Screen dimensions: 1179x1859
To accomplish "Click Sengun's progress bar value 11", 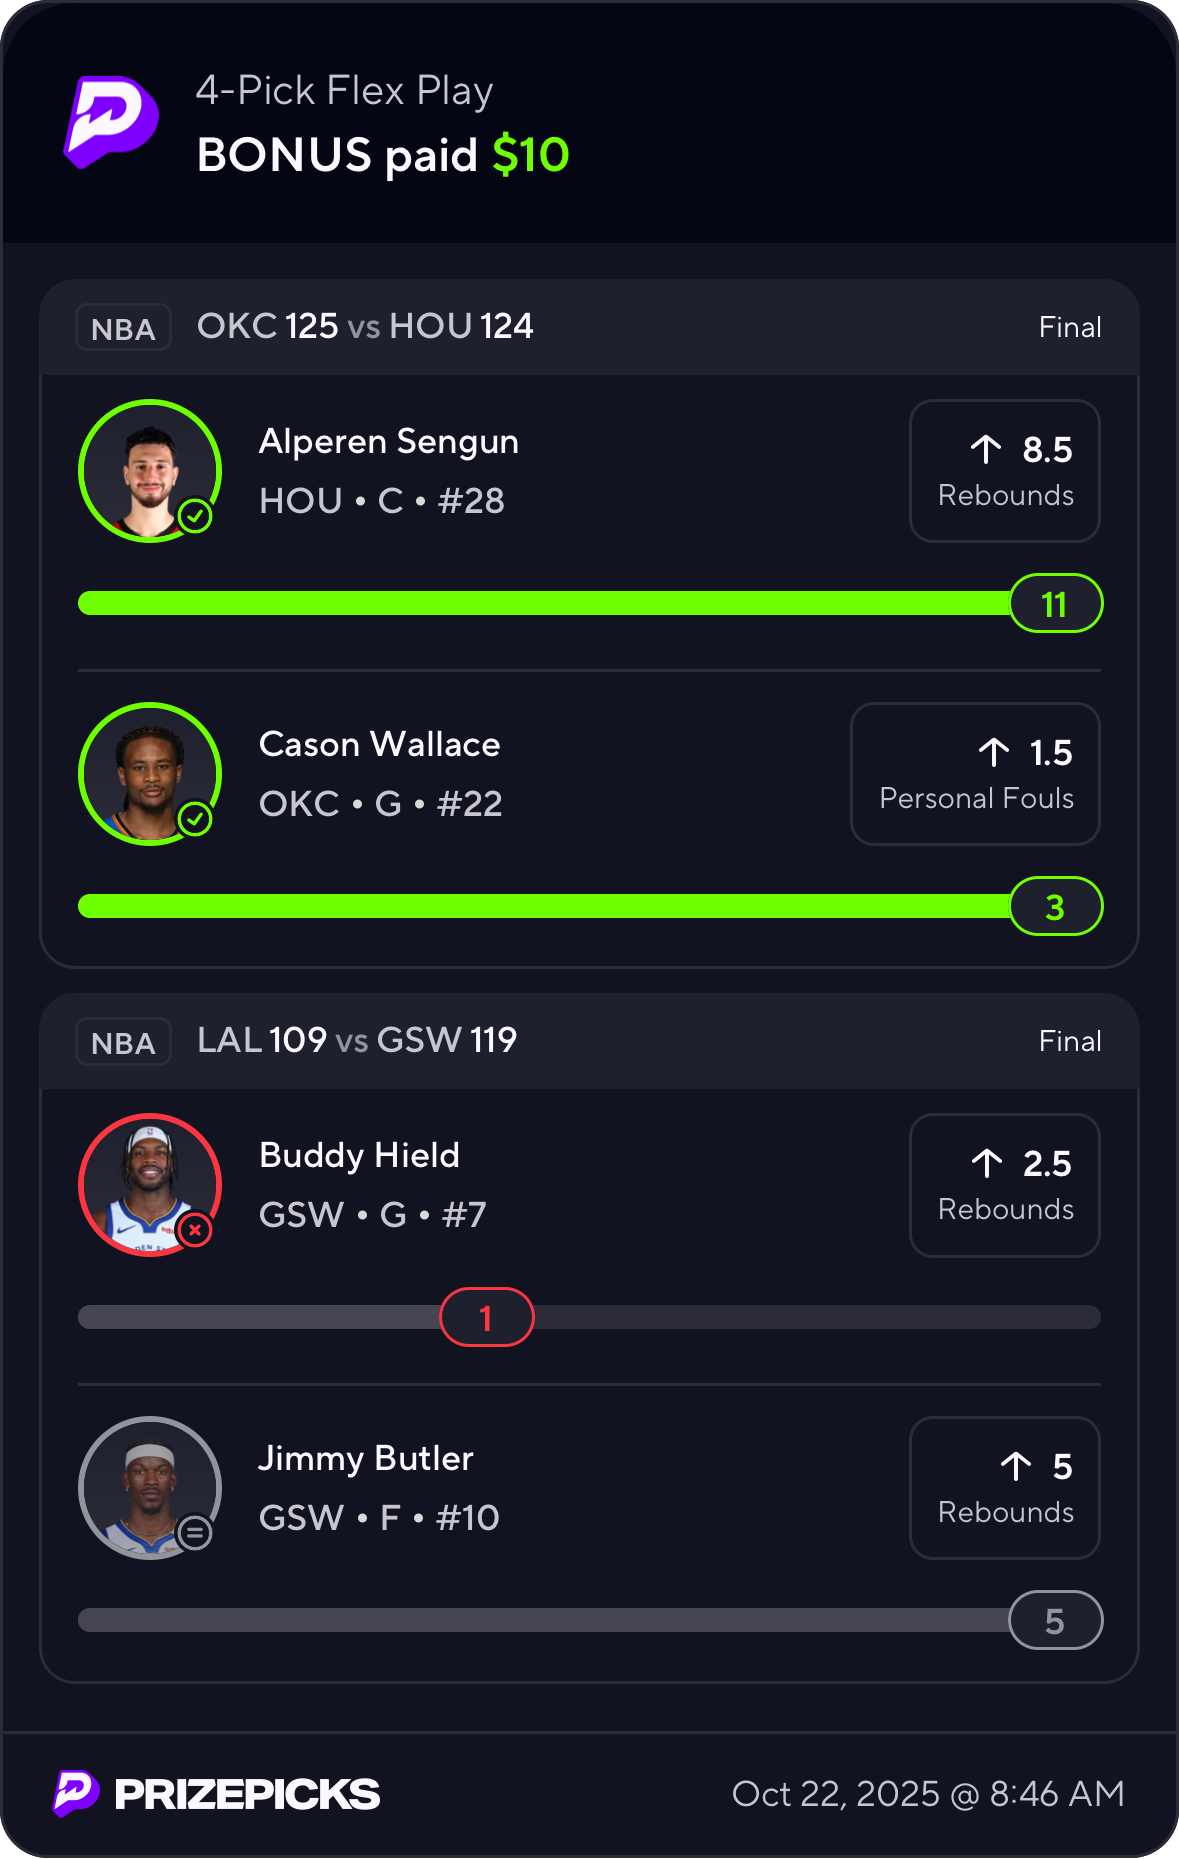I will [x=1055, y=604].
